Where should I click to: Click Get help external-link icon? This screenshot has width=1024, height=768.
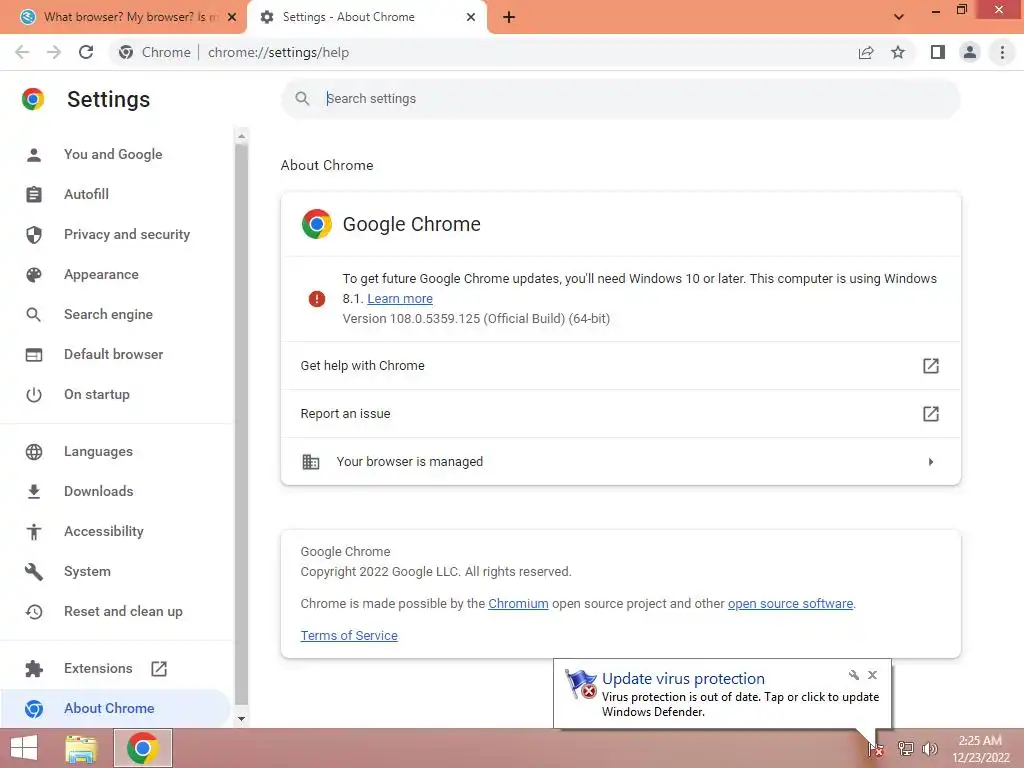pos(931,366)
